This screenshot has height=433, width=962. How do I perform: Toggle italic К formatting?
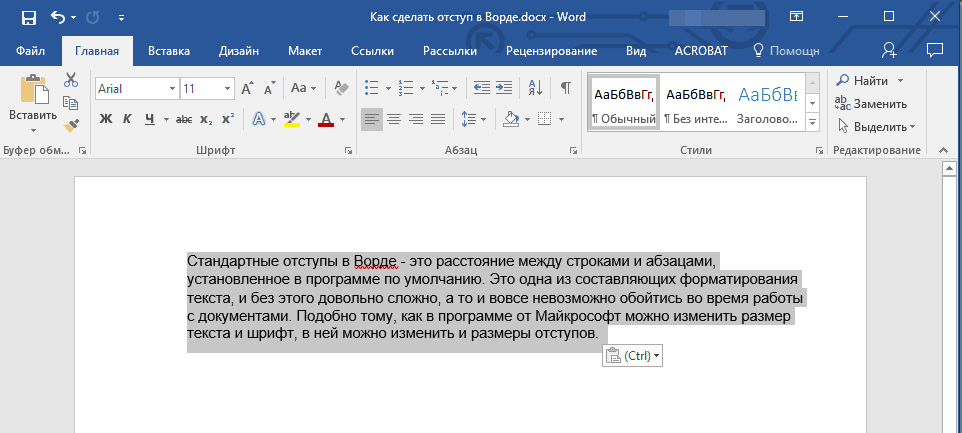127,120
